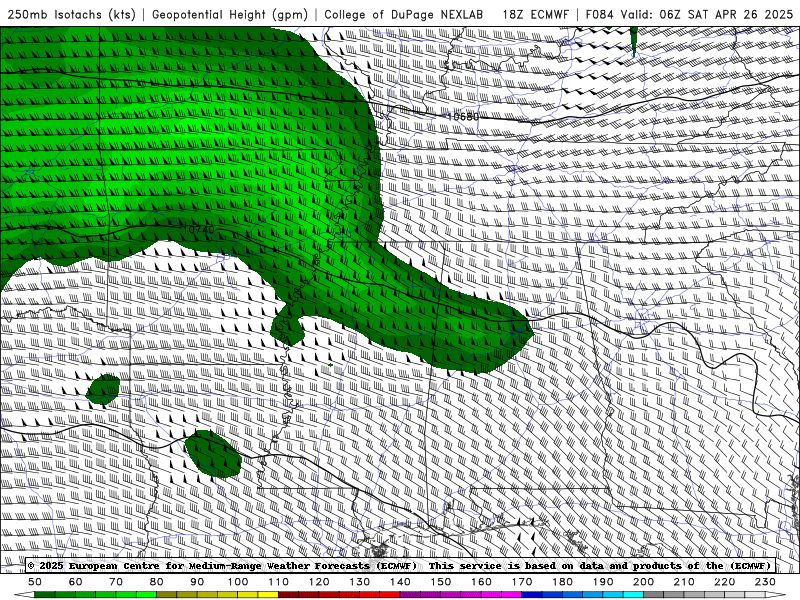Click the 90 label on color scale

[197, 582]
